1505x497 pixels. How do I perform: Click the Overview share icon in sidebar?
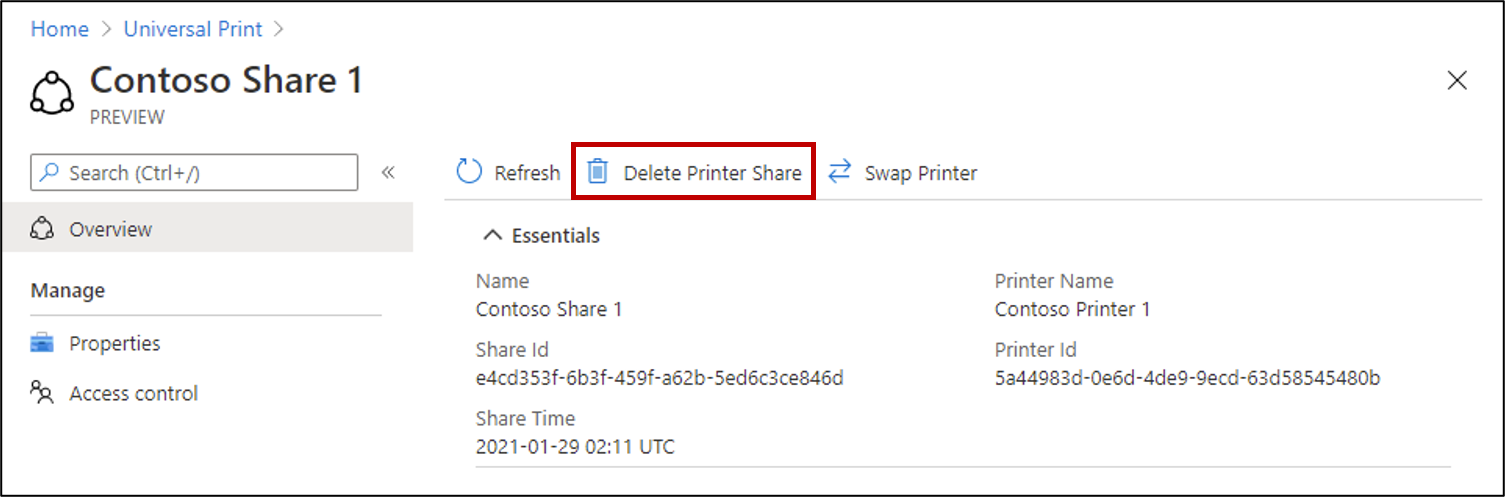[42, 229]
